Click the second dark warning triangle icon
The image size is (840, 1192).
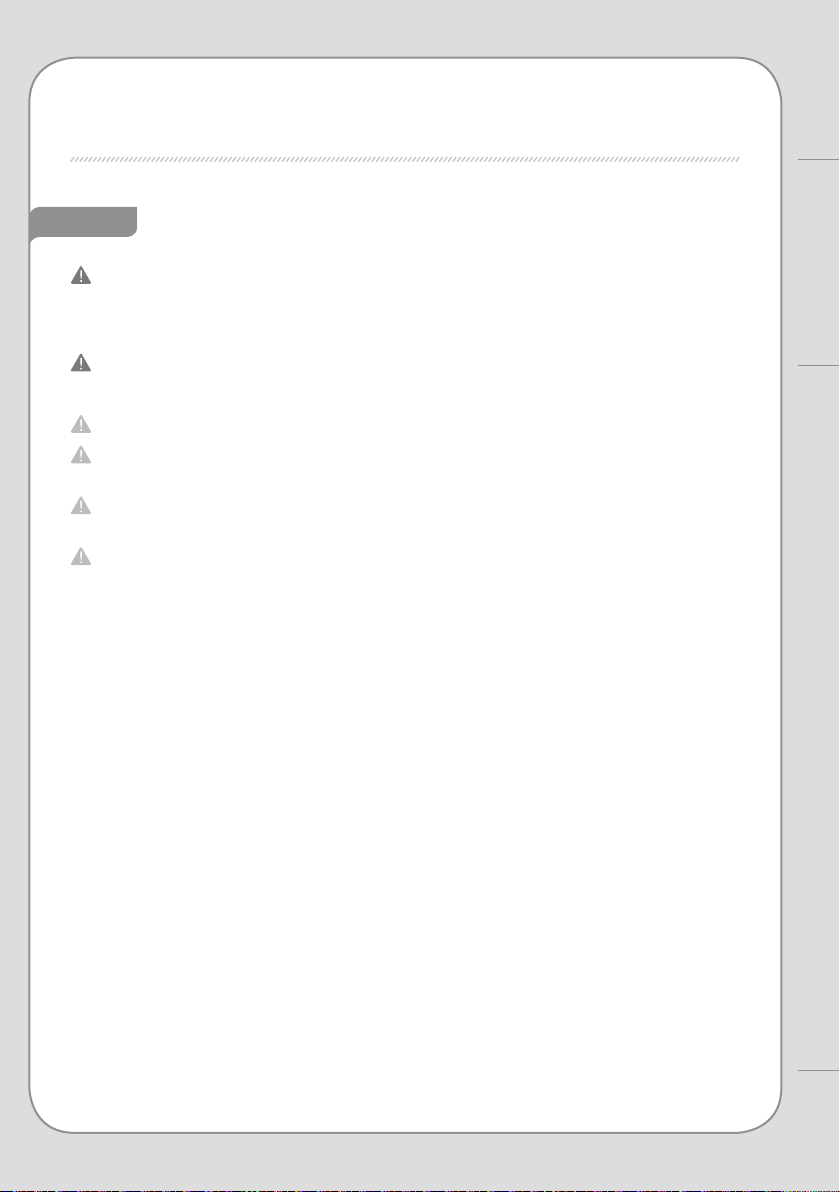pos(81,363)
